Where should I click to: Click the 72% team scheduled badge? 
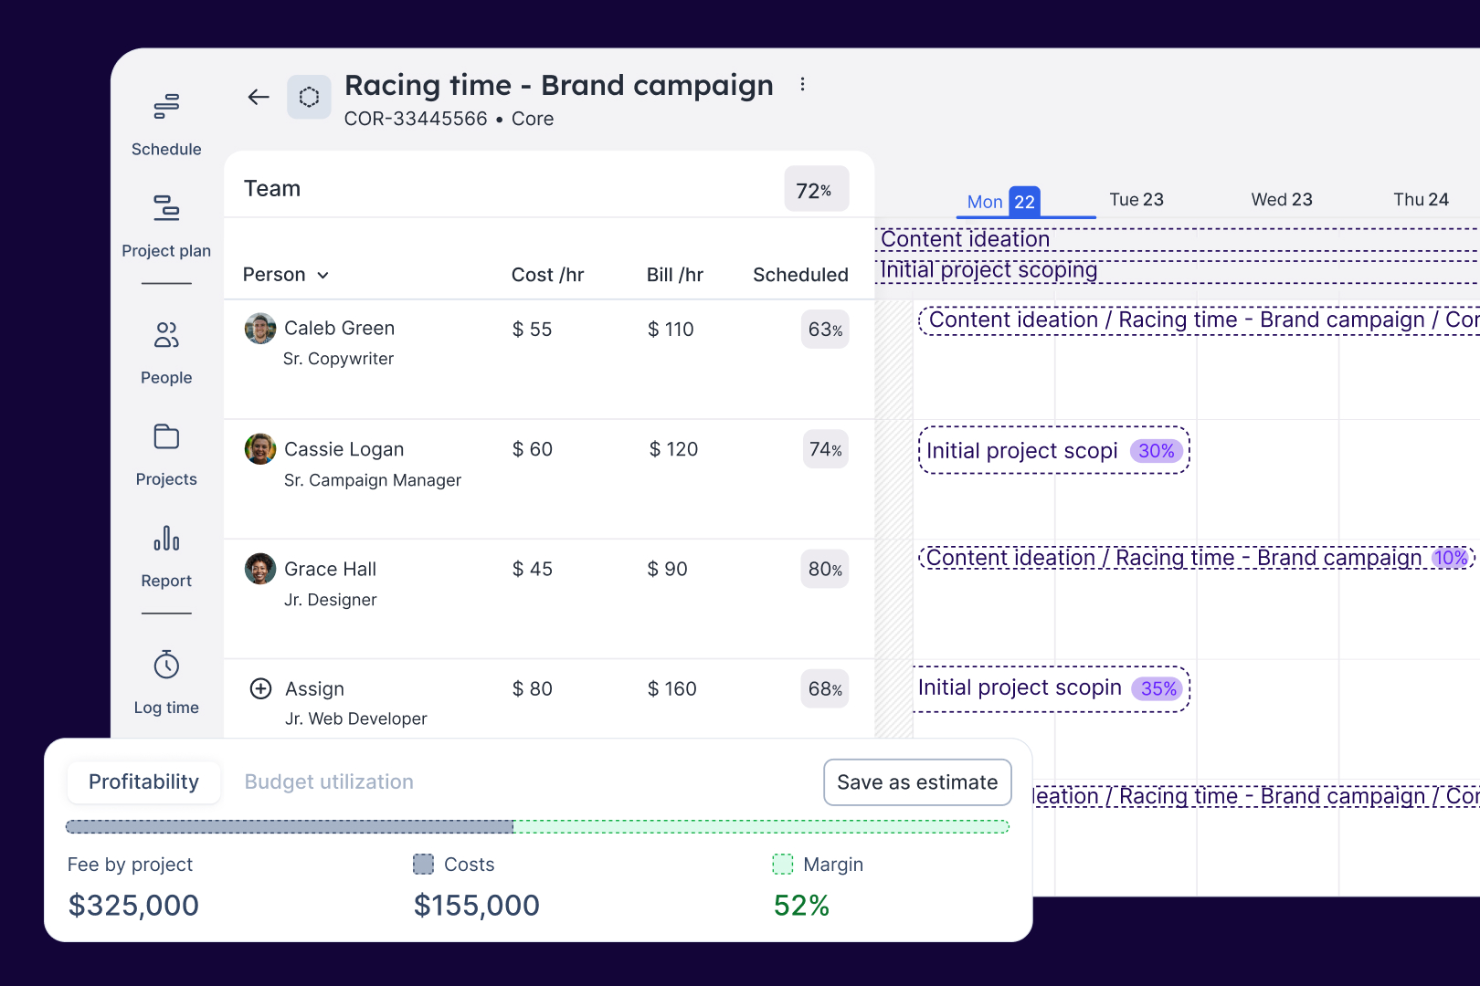817,189
